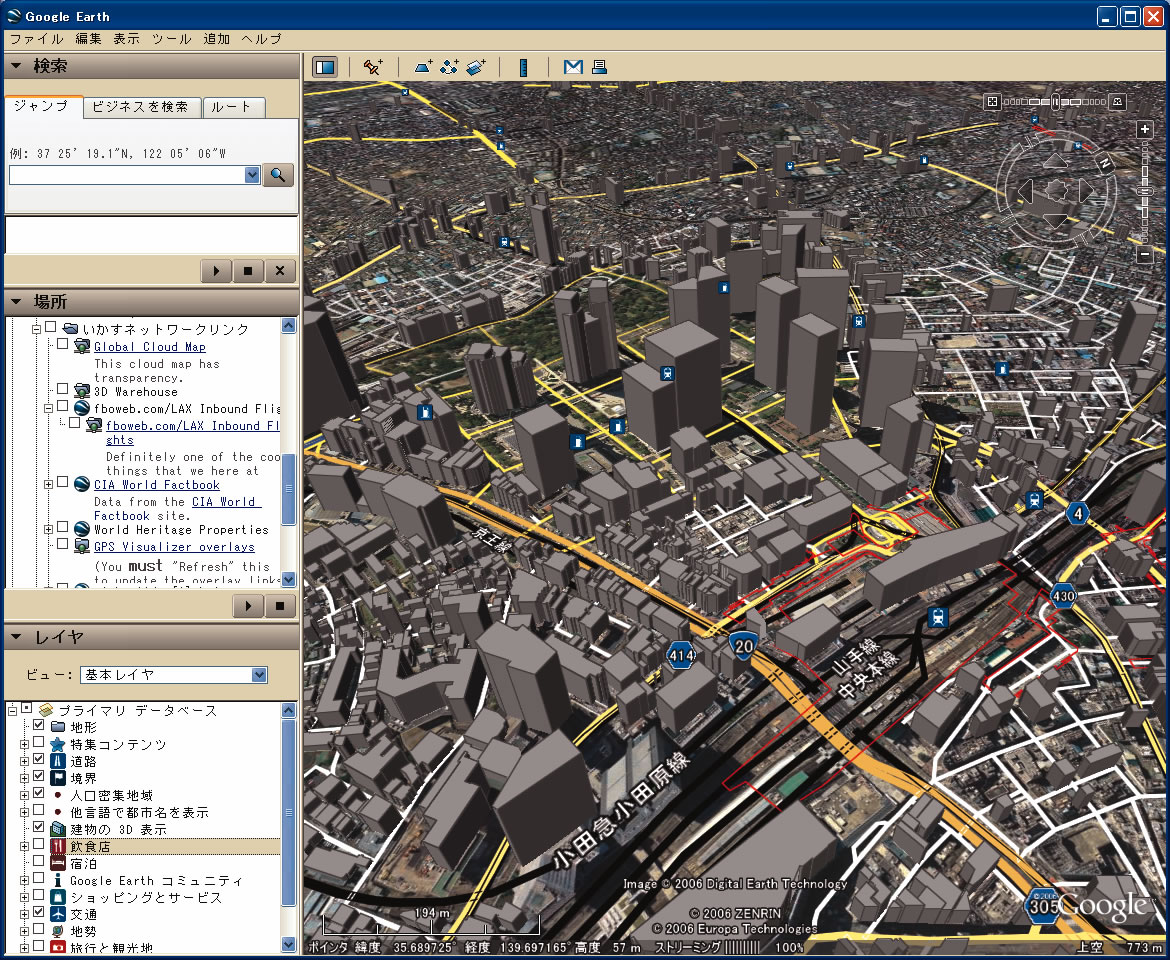Screen dimensions: 1170x960
Task: Play the search results tour
Action: coord(216,271)
